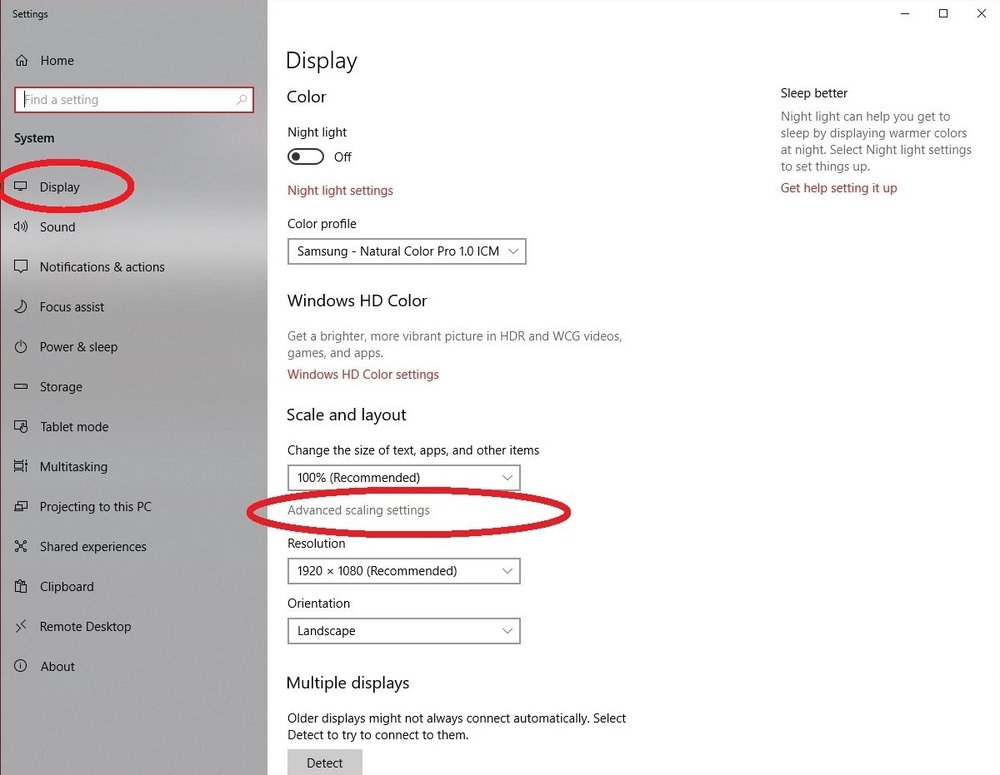Open Night light settings link
Screen dimensions: 1000x775
click(x=340, y=191)
